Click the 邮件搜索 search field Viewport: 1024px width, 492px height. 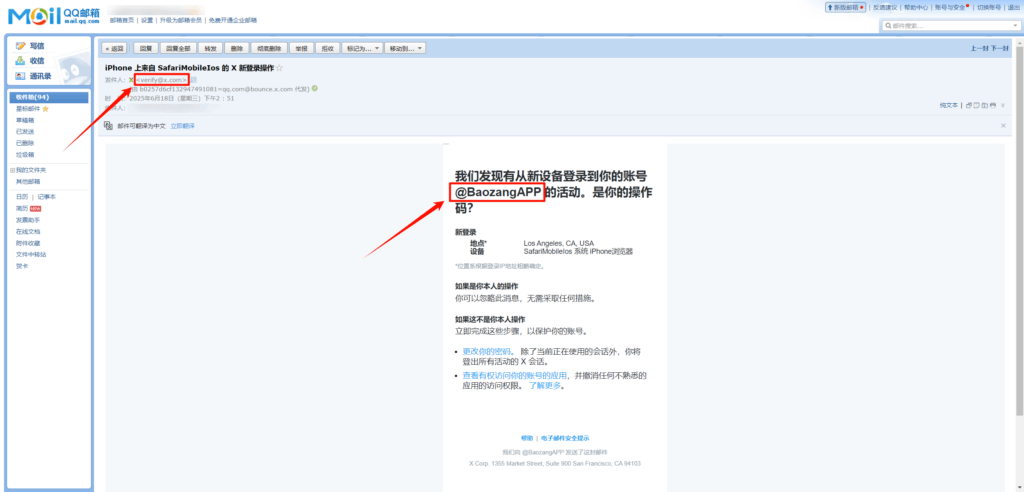(950, 25)
